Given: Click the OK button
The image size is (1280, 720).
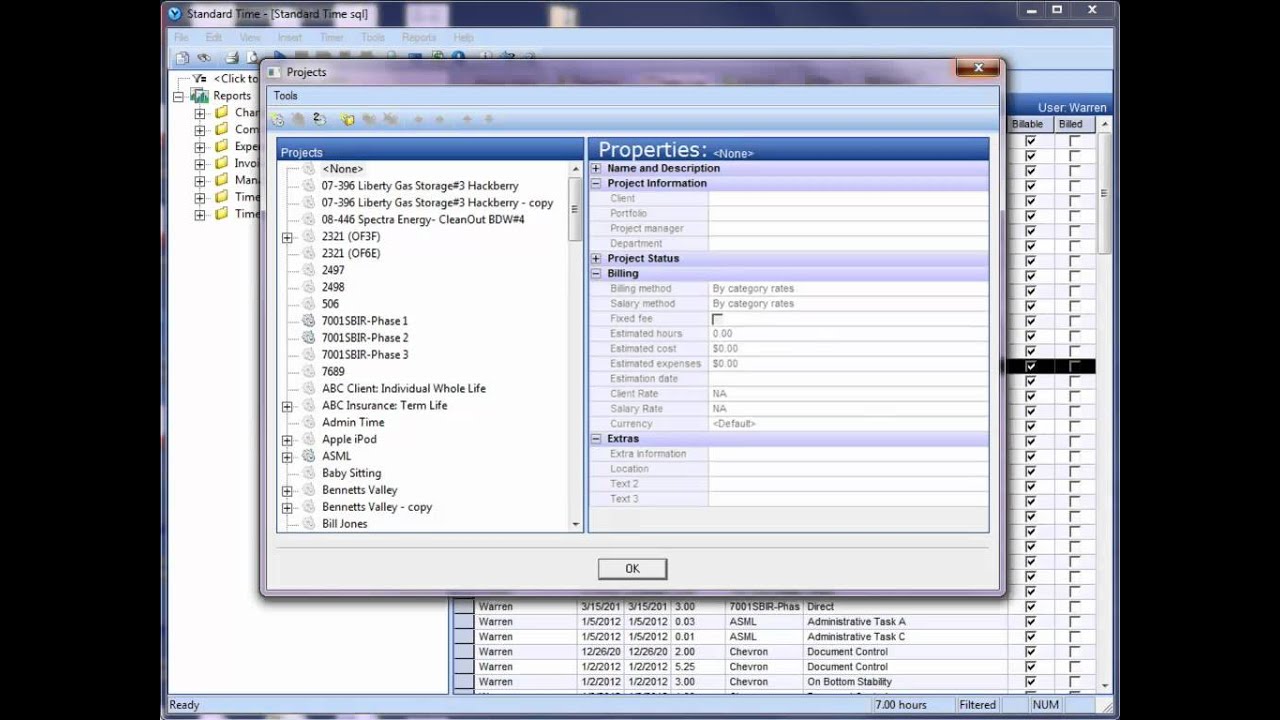Looking at the screenshot, I should pyautogui.click(x=632, y=569).
